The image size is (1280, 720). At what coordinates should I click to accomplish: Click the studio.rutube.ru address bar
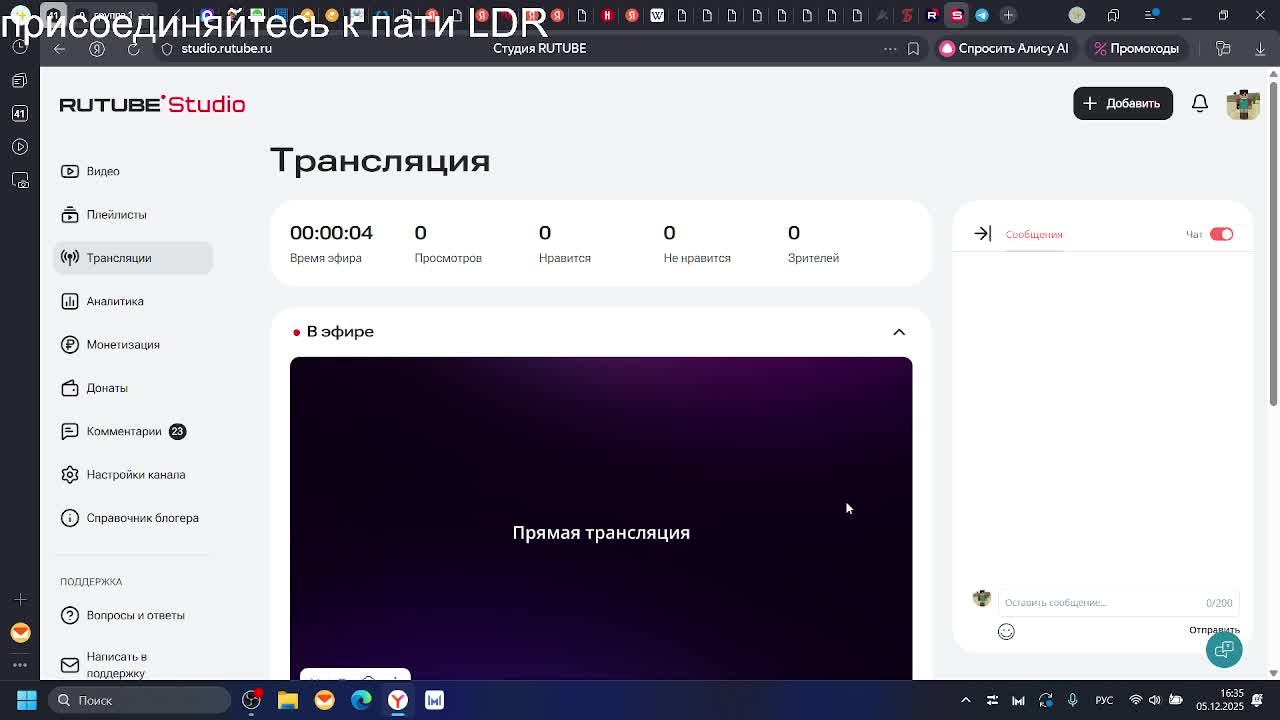226,48
